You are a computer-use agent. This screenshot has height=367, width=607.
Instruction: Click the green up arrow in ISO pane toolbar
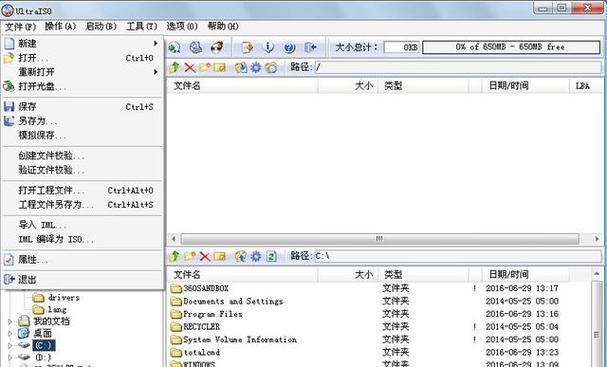(x=174, y=67)
